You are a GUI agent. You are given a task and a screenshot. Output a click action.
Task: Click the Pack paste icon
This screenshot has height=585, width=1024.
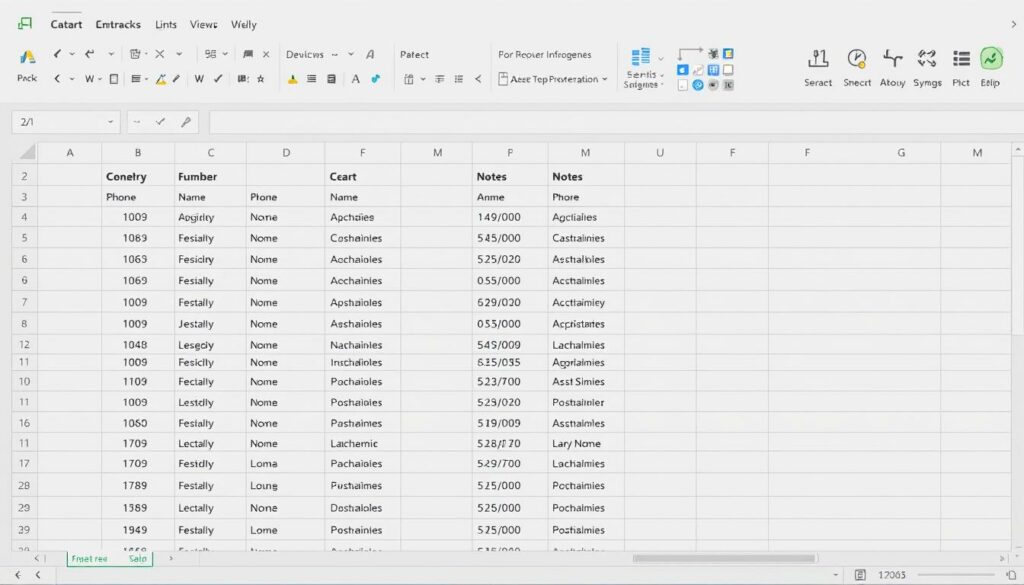point(27,57)
